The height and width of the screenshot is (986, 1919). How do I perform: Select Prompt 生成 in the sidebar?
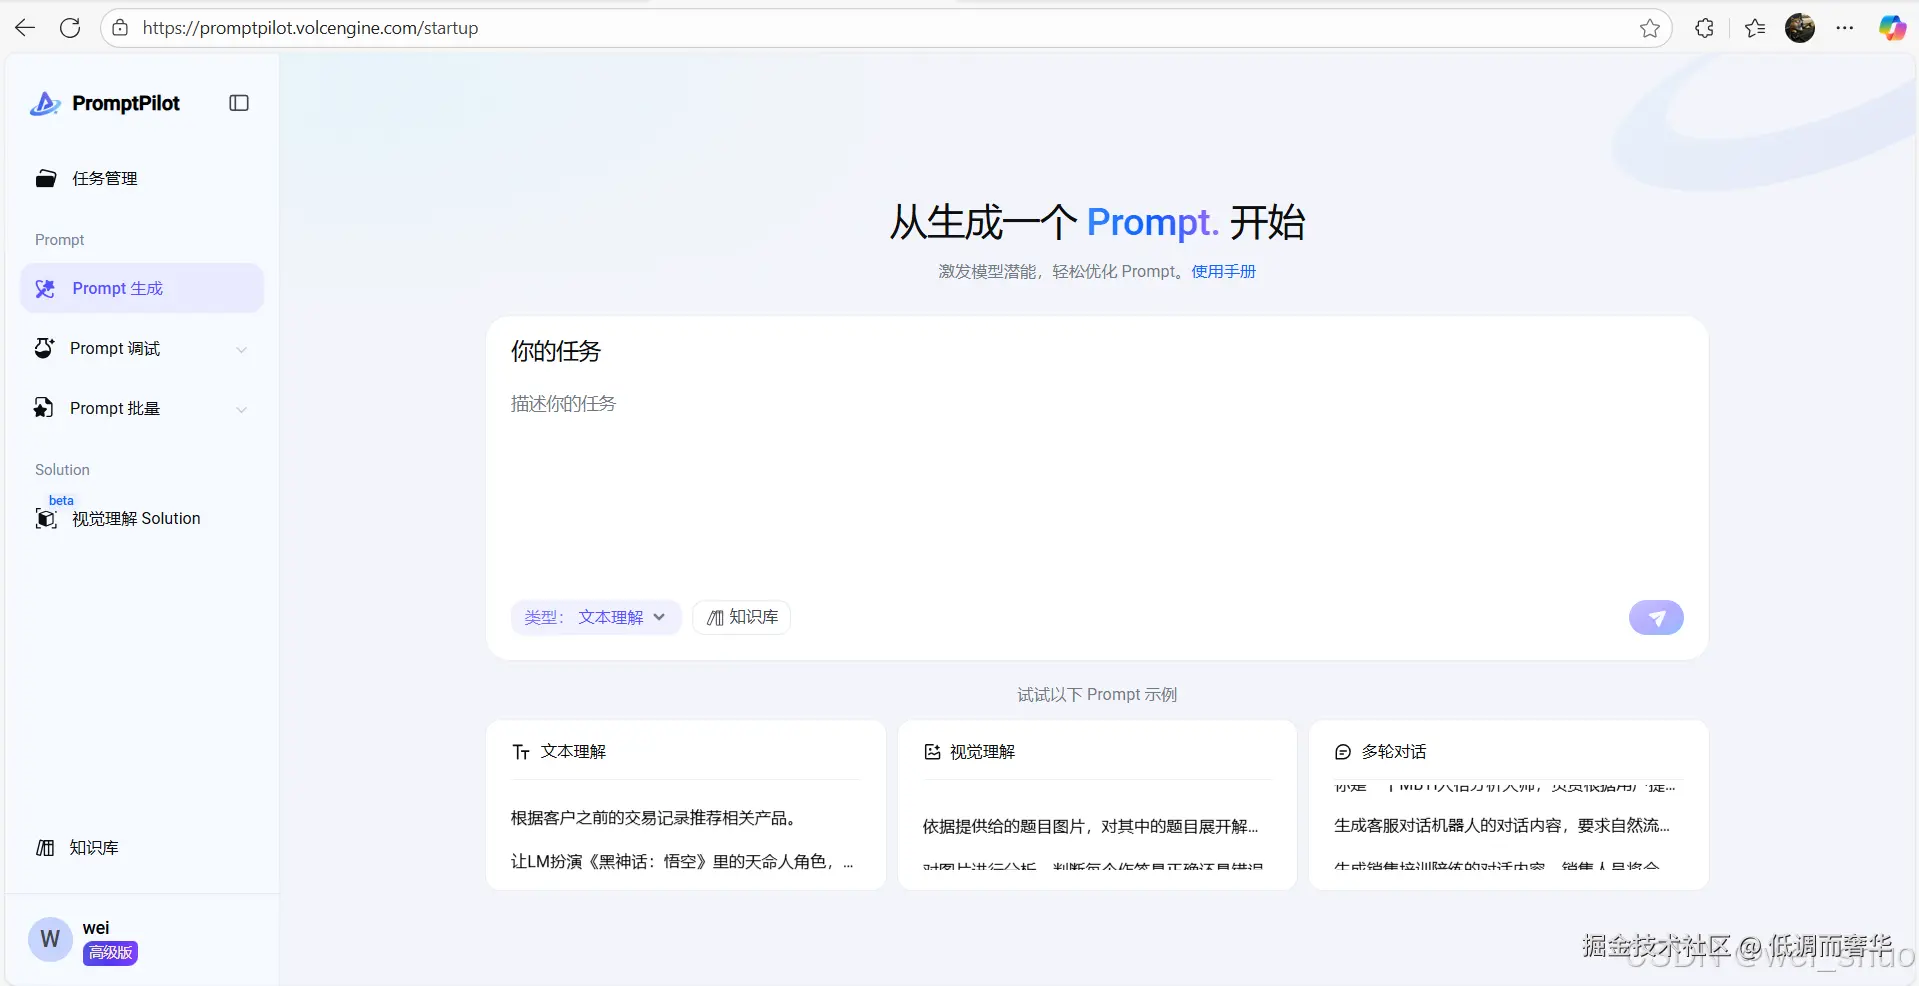[116, 288]
